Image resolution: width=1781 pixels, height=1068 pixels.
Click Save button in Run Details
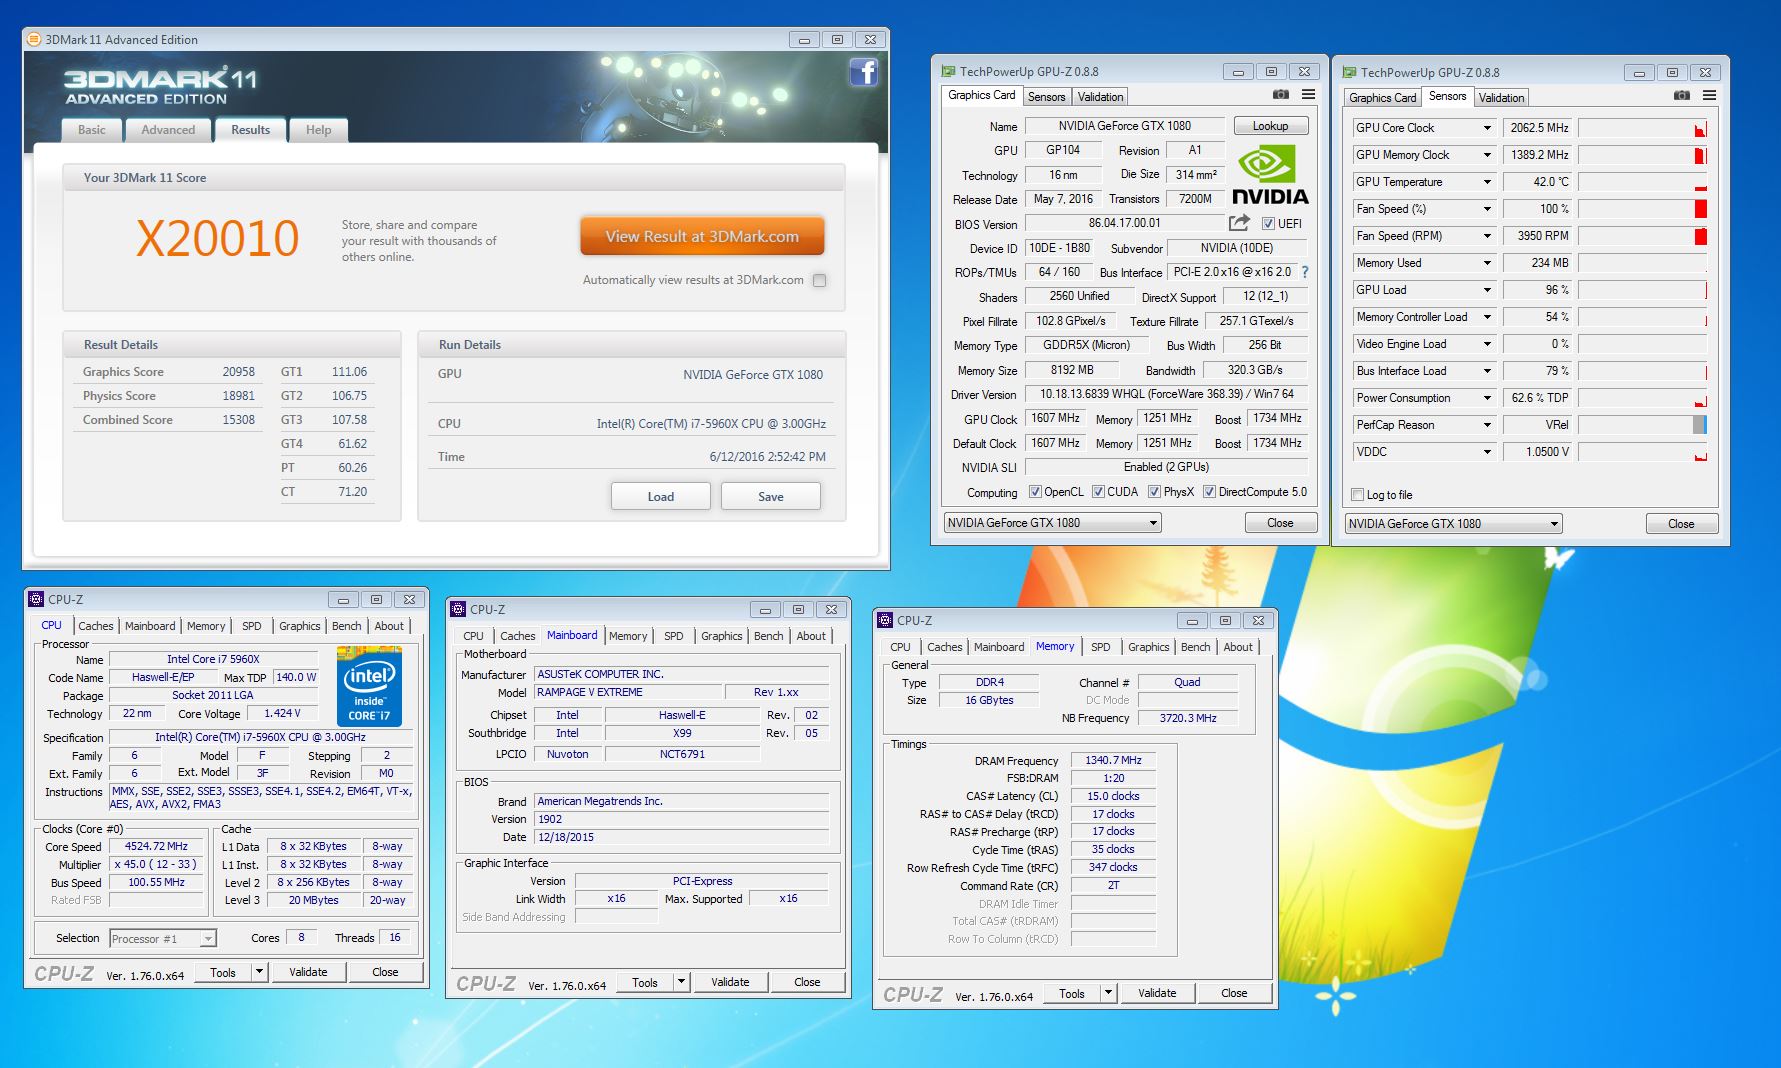(x=771, y=496)
